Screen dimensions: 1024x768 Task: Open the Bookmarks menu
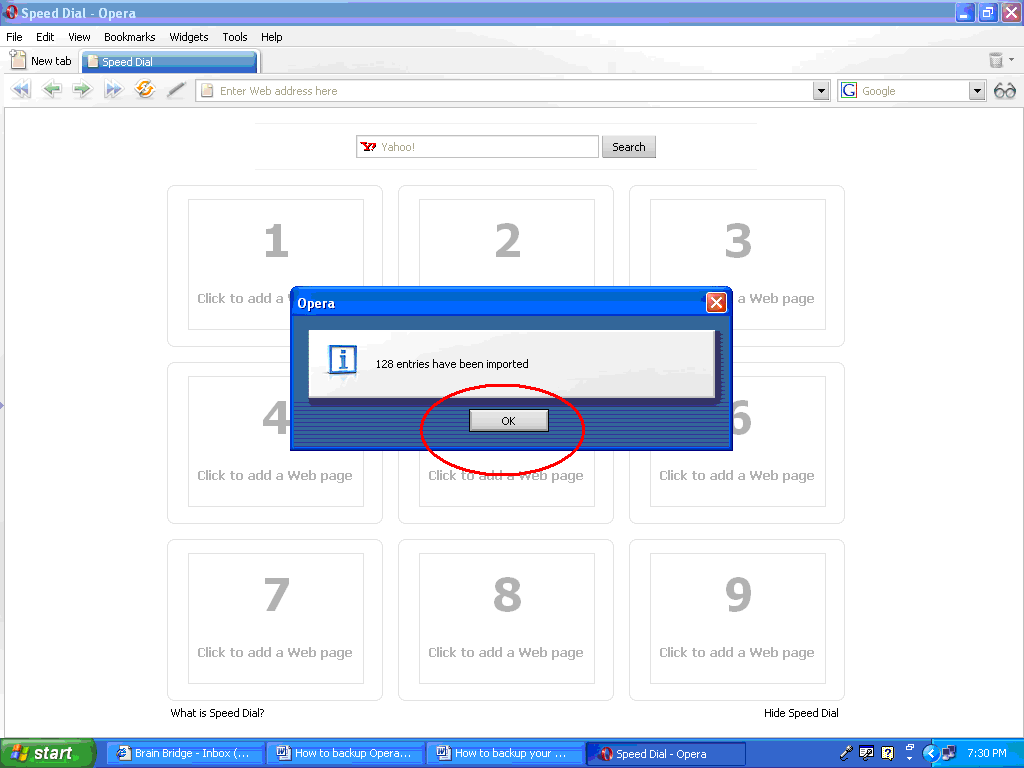[x=130, y=37]
